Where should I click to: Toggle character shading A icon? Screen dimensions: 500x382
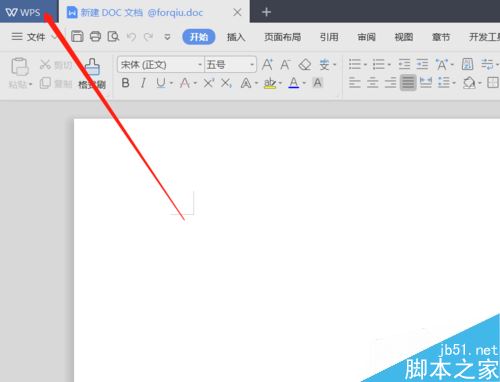tap(318, 82)
